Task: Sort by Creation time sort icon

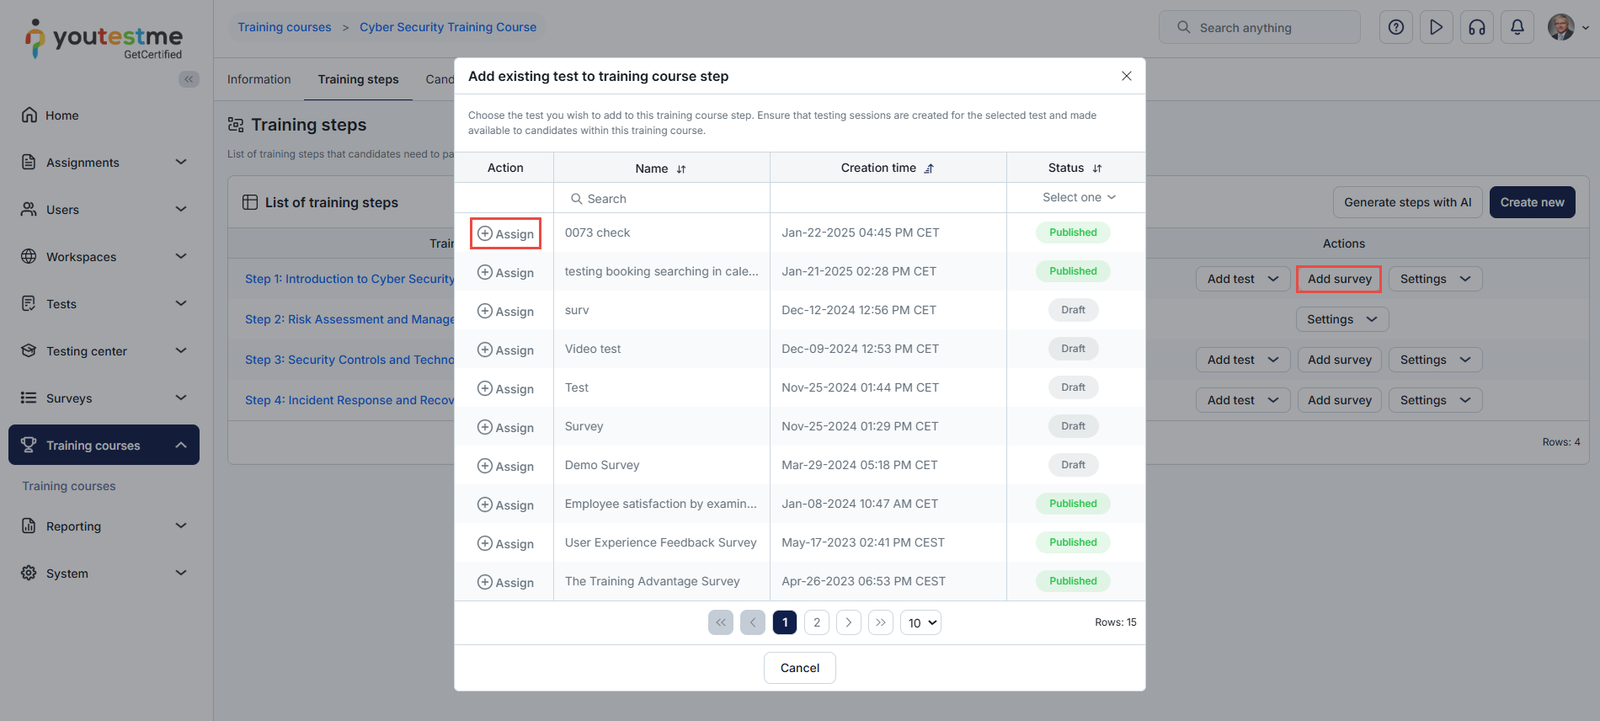Action: pos(929,169)
